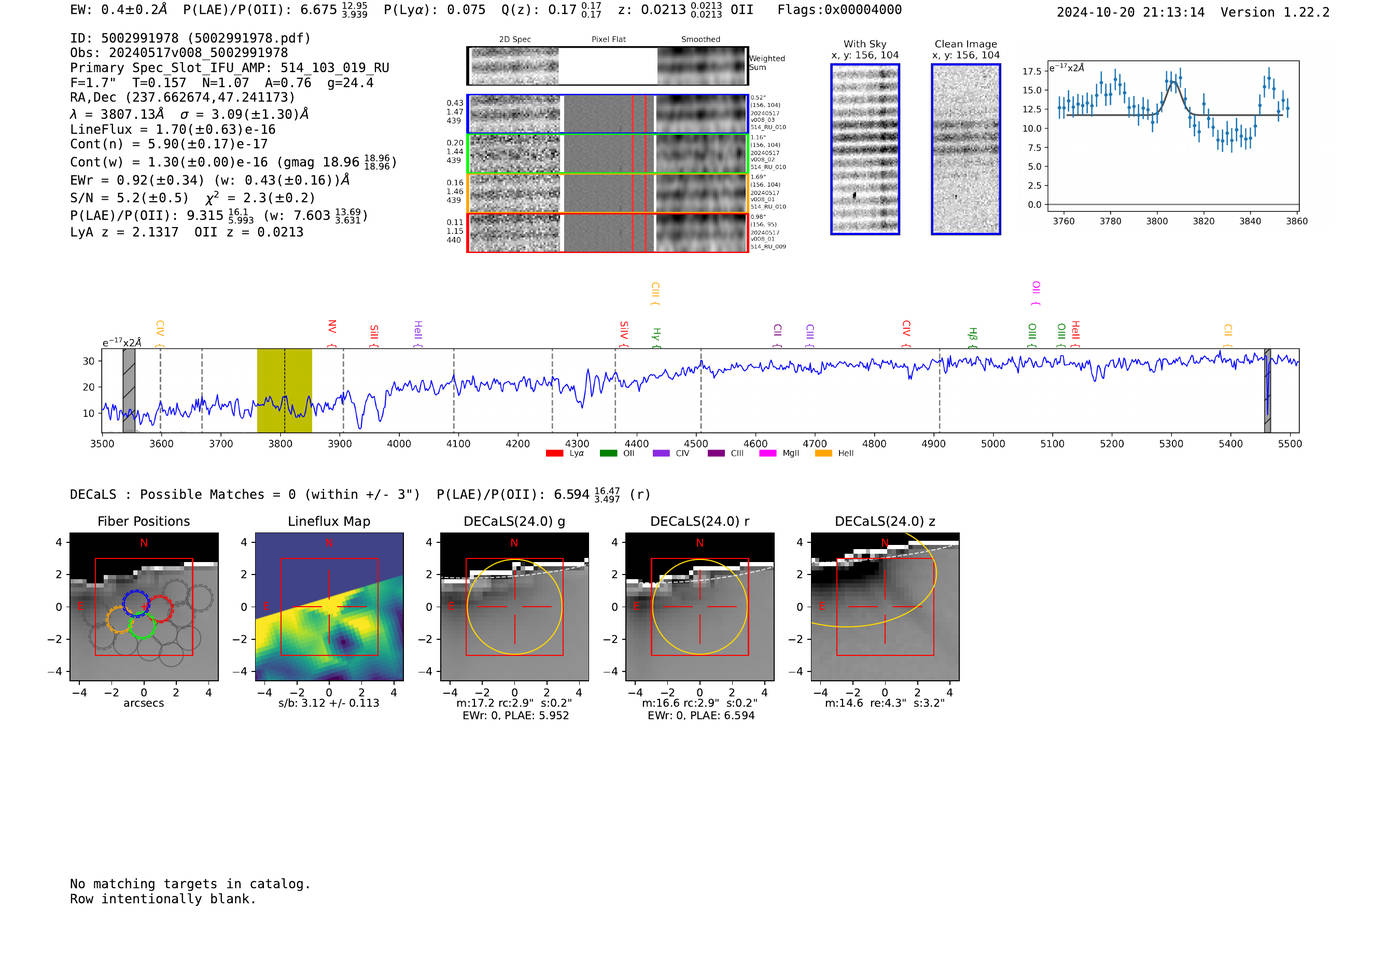Viewport: 1400px width, 953px height.
Task: Open the Weighted Sum 2D spectrum strip
Action: [607, 66]
